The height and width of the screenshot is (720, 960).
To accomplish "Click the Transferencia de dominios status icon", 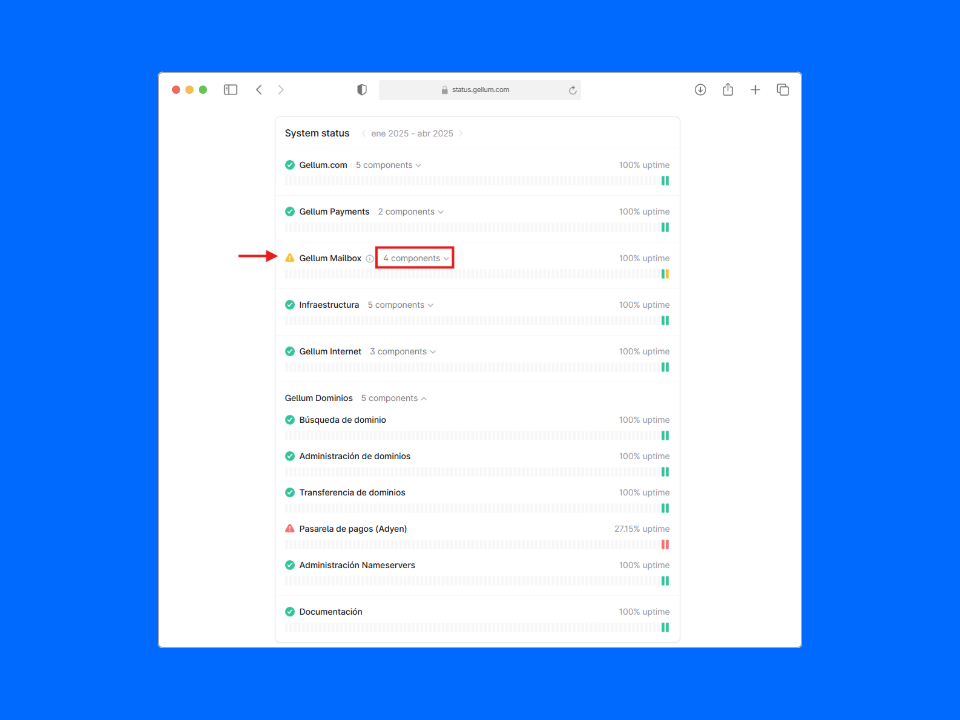I will coord(290,492).
